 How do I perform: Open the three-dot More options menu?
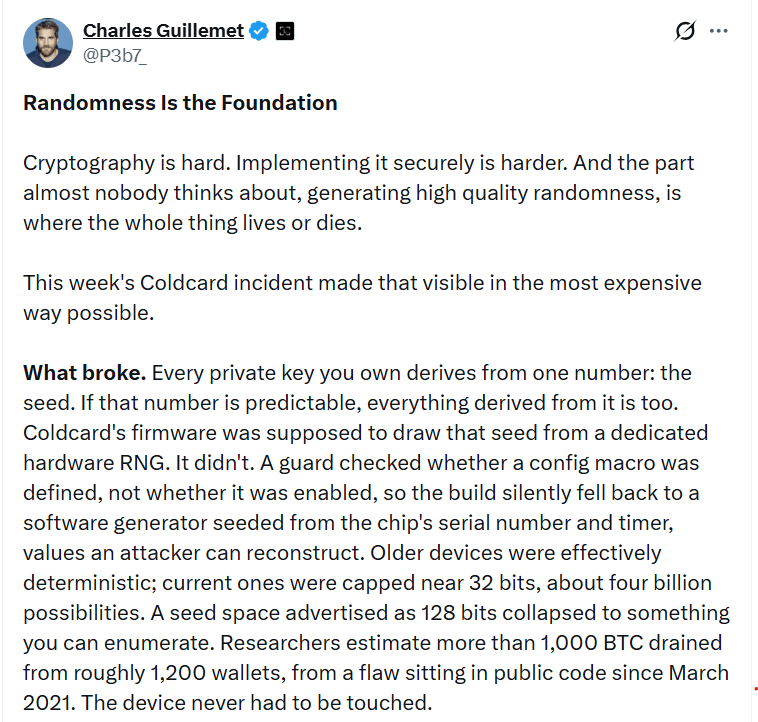[718, 31]
